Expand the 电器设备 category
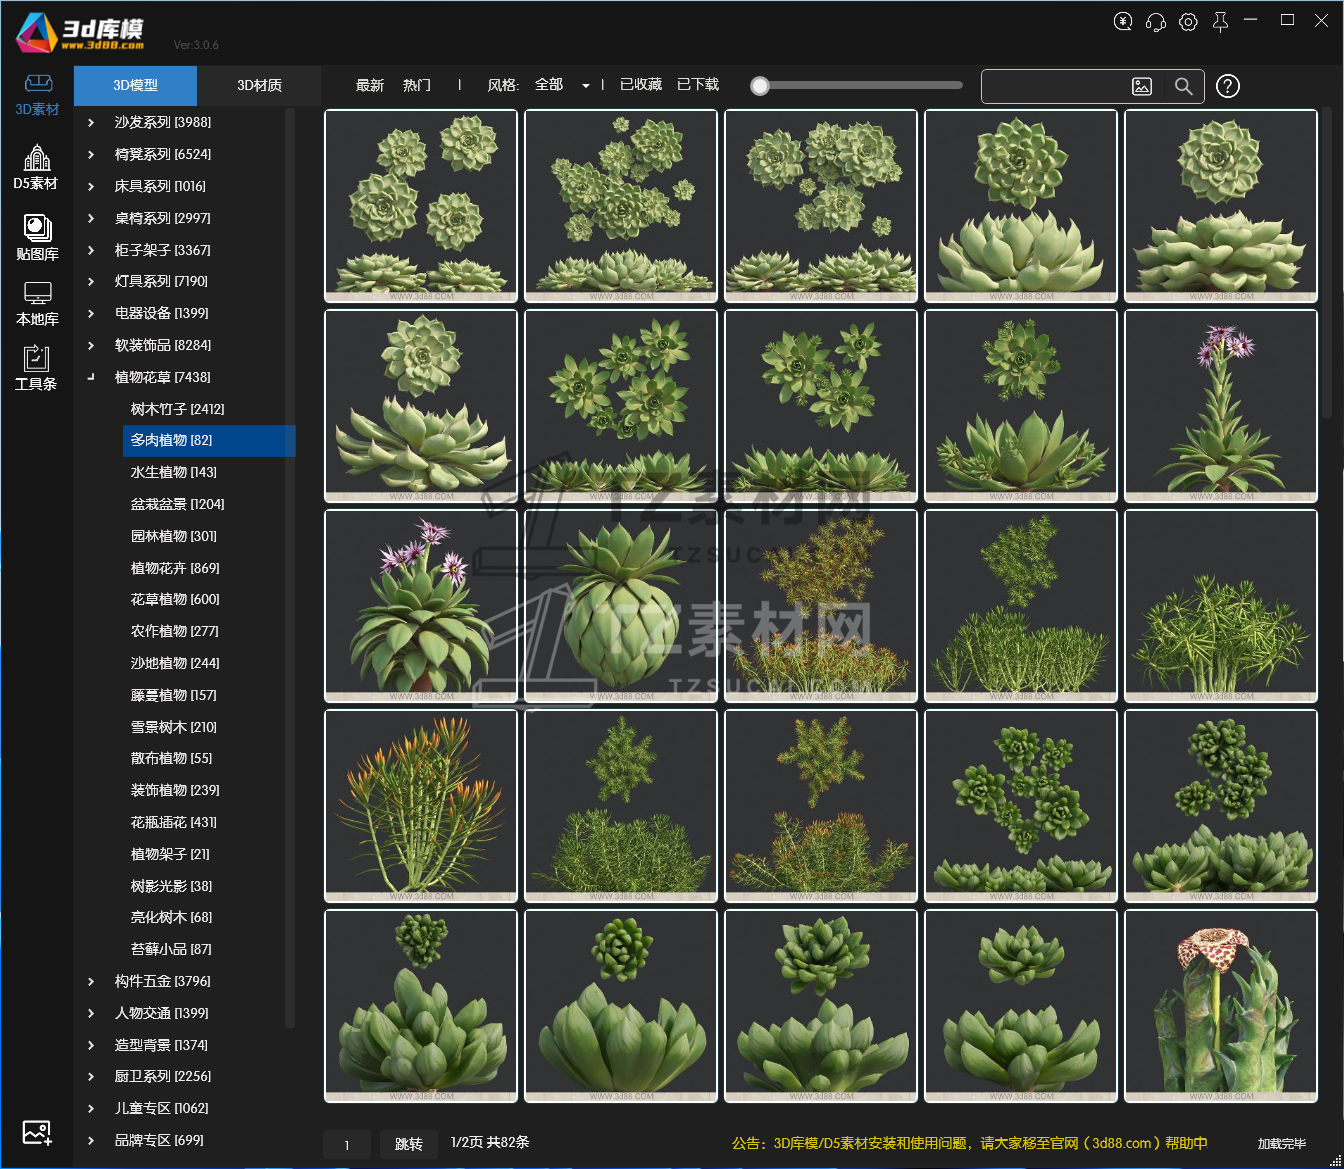This screenshot has width=1344, height=1169. (91, 314)
